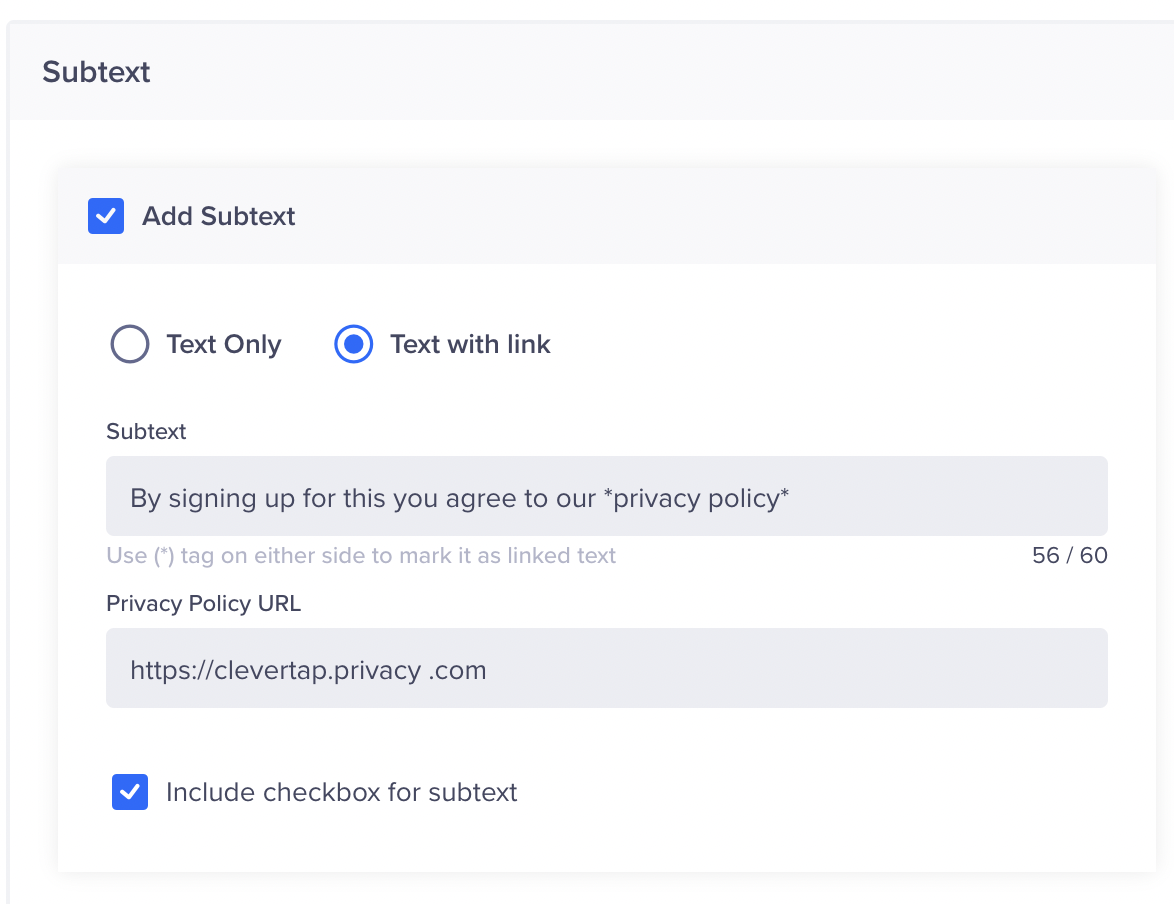This screenshot has height=904, width=1174.
Task: Click the 56 / 60 character counter
Action: pyautogui.click(x=1069, y=556)
